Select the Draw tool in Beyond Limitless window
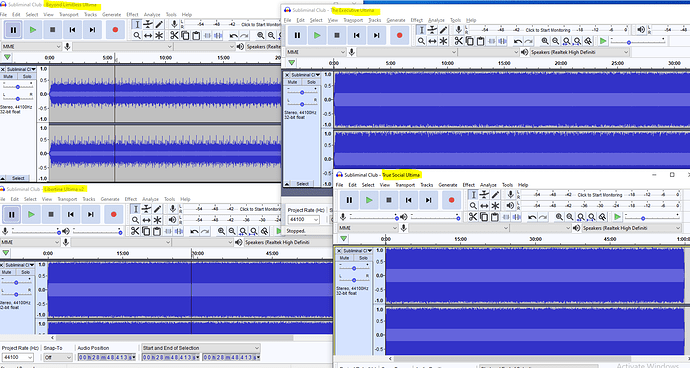Screen dimensions: 690x368 click(x=159, y=25)
